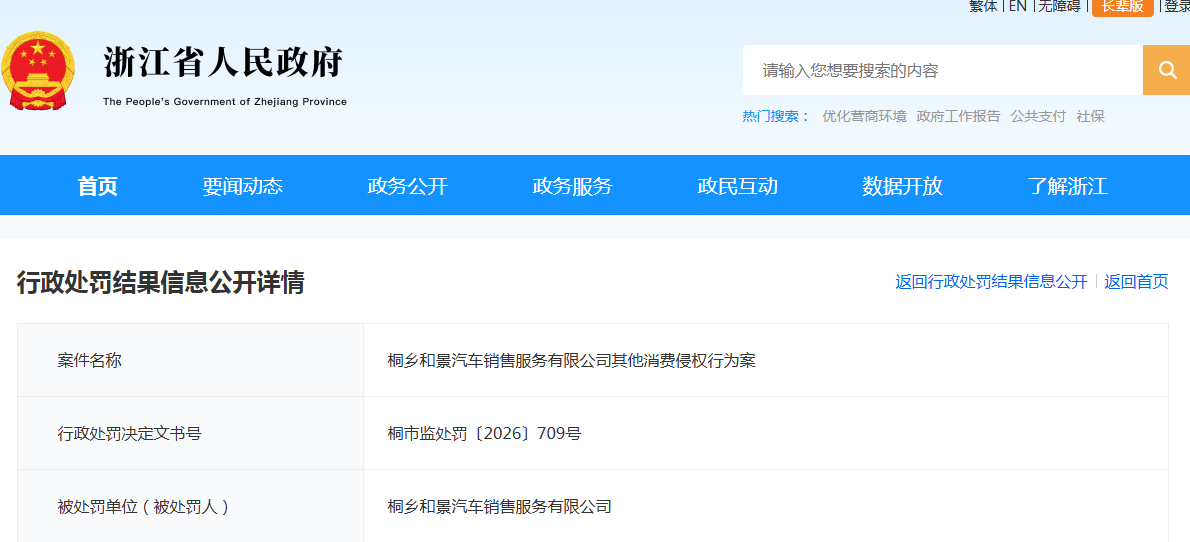
Task: Open the 要闻动态 navigation tab
Action: point(242,186)
